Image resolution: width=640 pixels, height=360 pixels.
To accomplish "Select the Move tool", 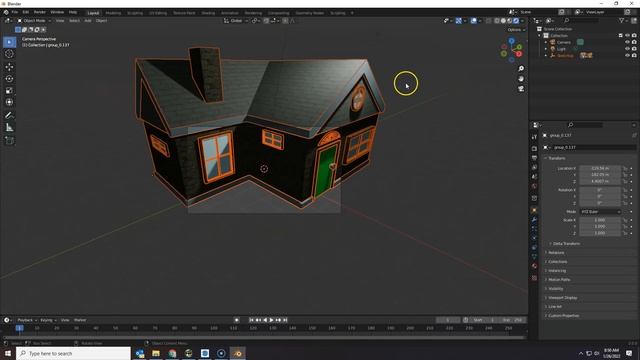I will (x=9, y=67).
